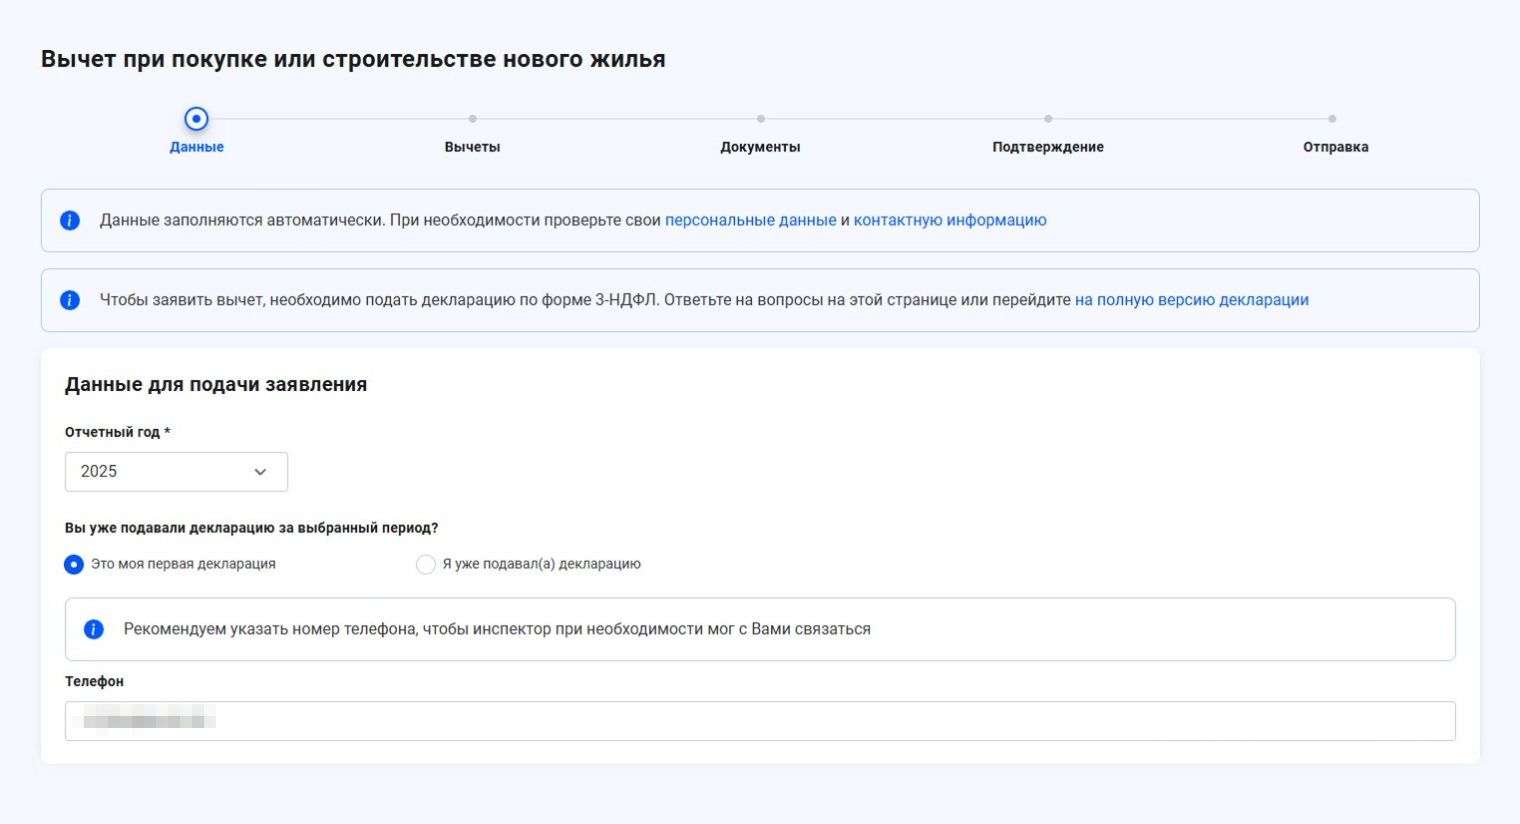Click the 'Телефон' field label
Viewport: 1520px width, 824px height.
(94, 681)
